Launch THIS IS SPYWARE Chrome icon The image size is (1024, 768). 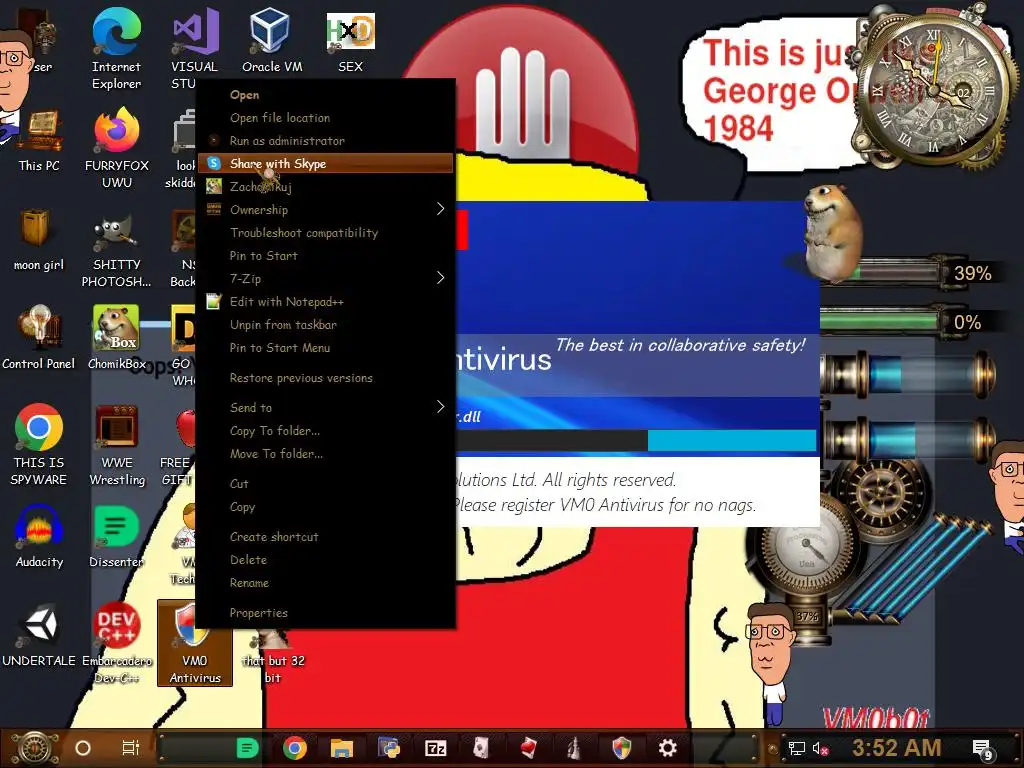point(39,445)
